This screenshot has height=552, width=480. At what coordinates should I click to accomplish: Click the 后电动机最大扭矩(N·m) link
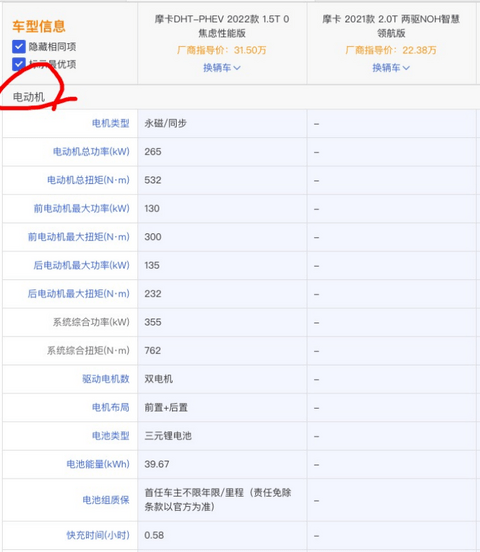79,294
